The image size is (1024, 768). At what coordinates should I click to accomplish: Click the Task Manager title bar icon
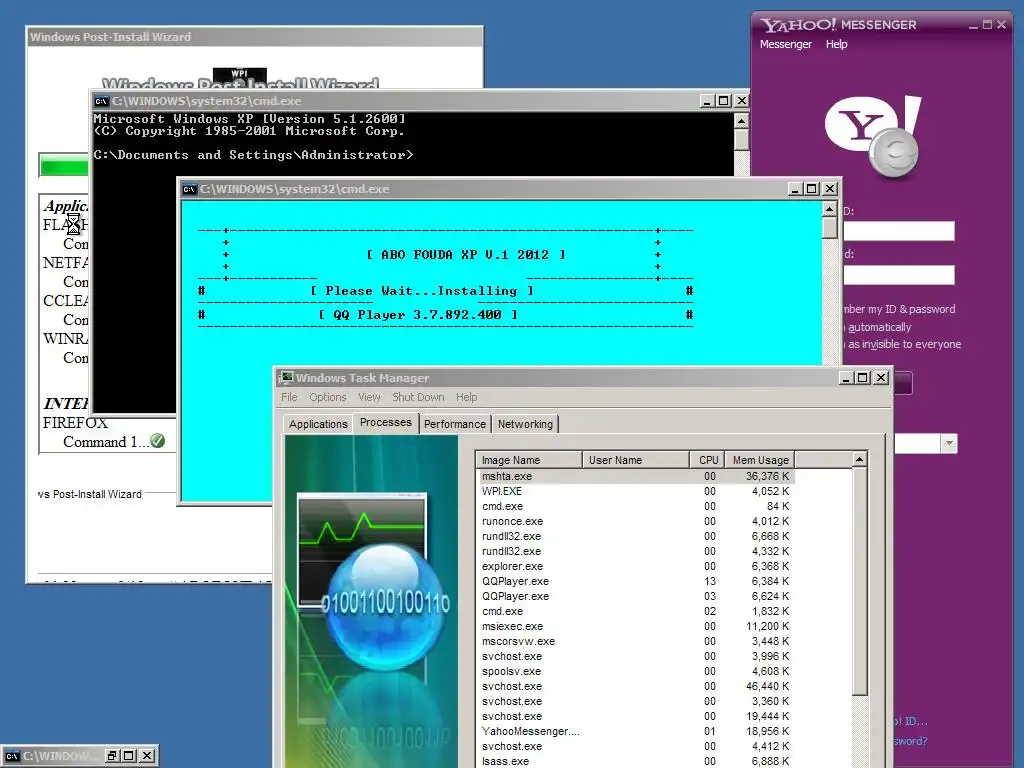point(285,377)
